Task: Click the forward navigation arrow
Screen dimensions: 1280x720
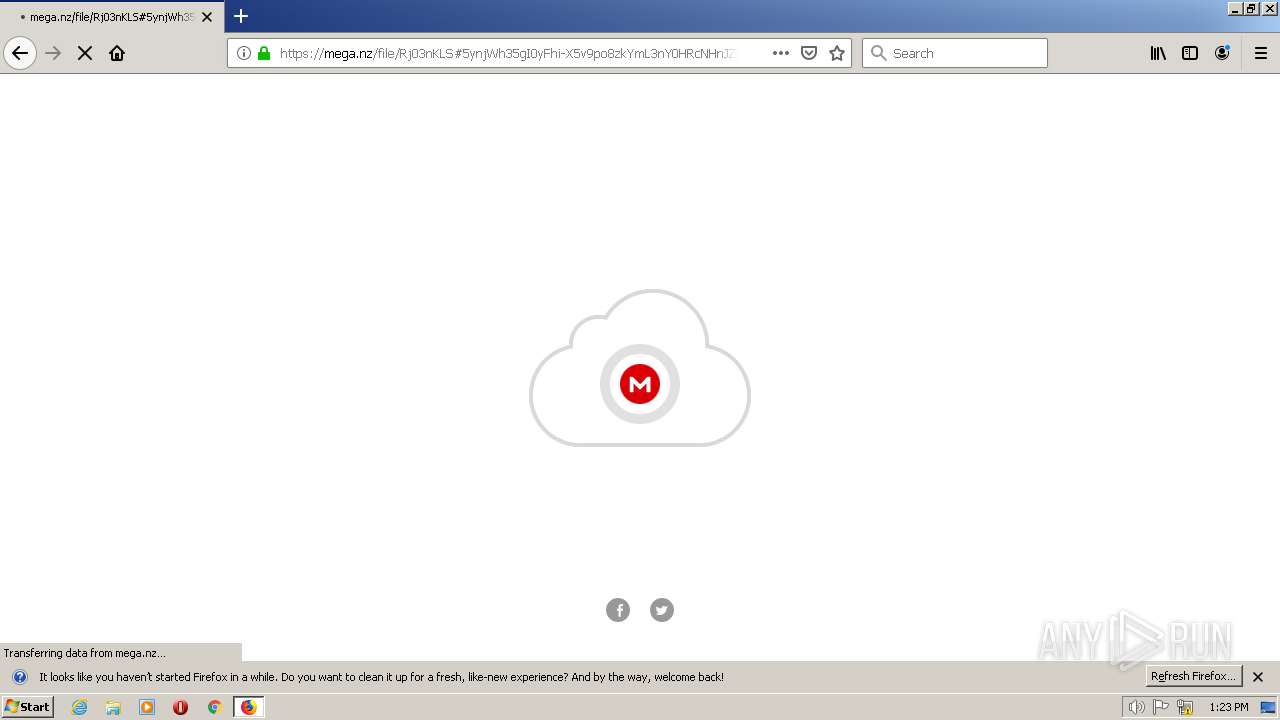Action: tap(53, 53)
